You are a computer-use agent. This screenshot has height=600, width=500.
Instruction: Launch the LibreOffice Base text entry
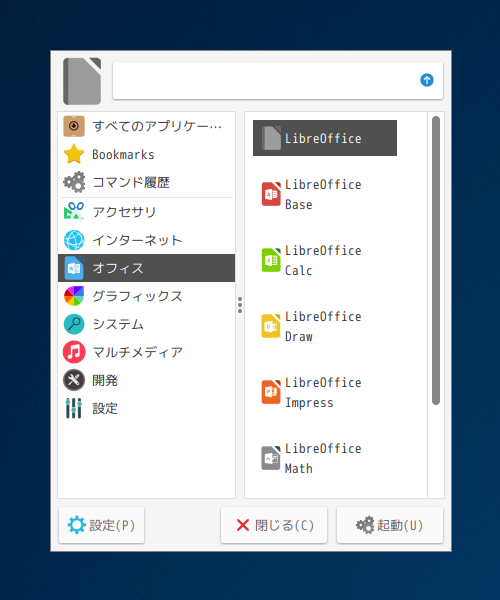tap(323, 194)
